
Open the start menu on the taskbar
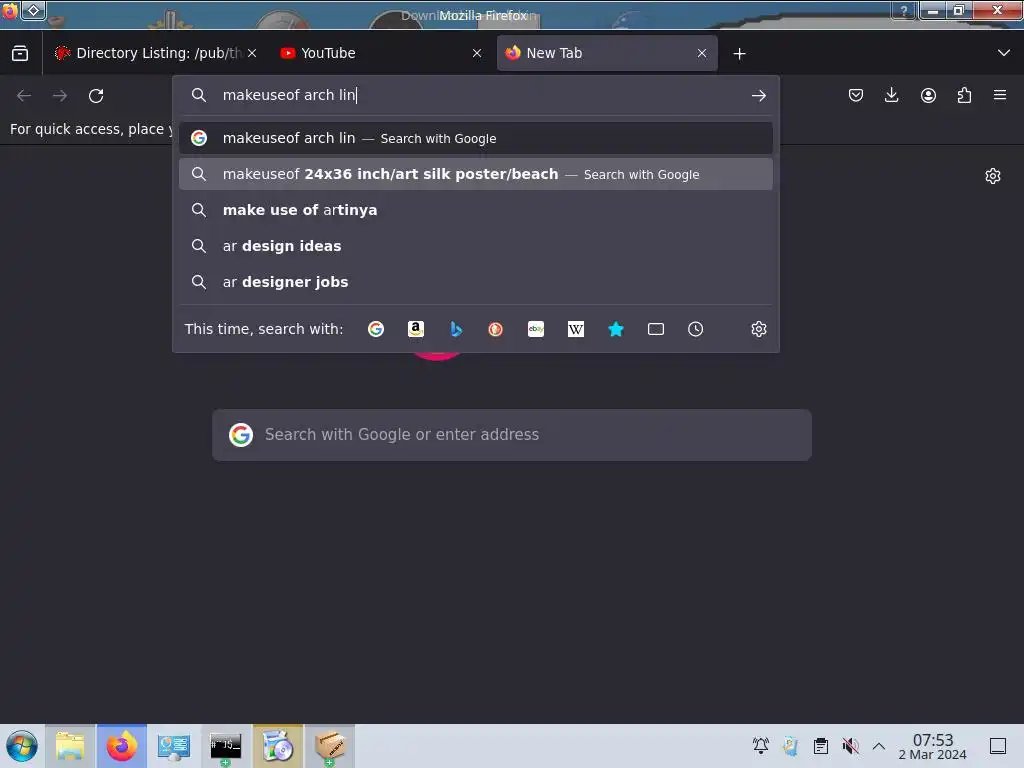click(22, 746)
